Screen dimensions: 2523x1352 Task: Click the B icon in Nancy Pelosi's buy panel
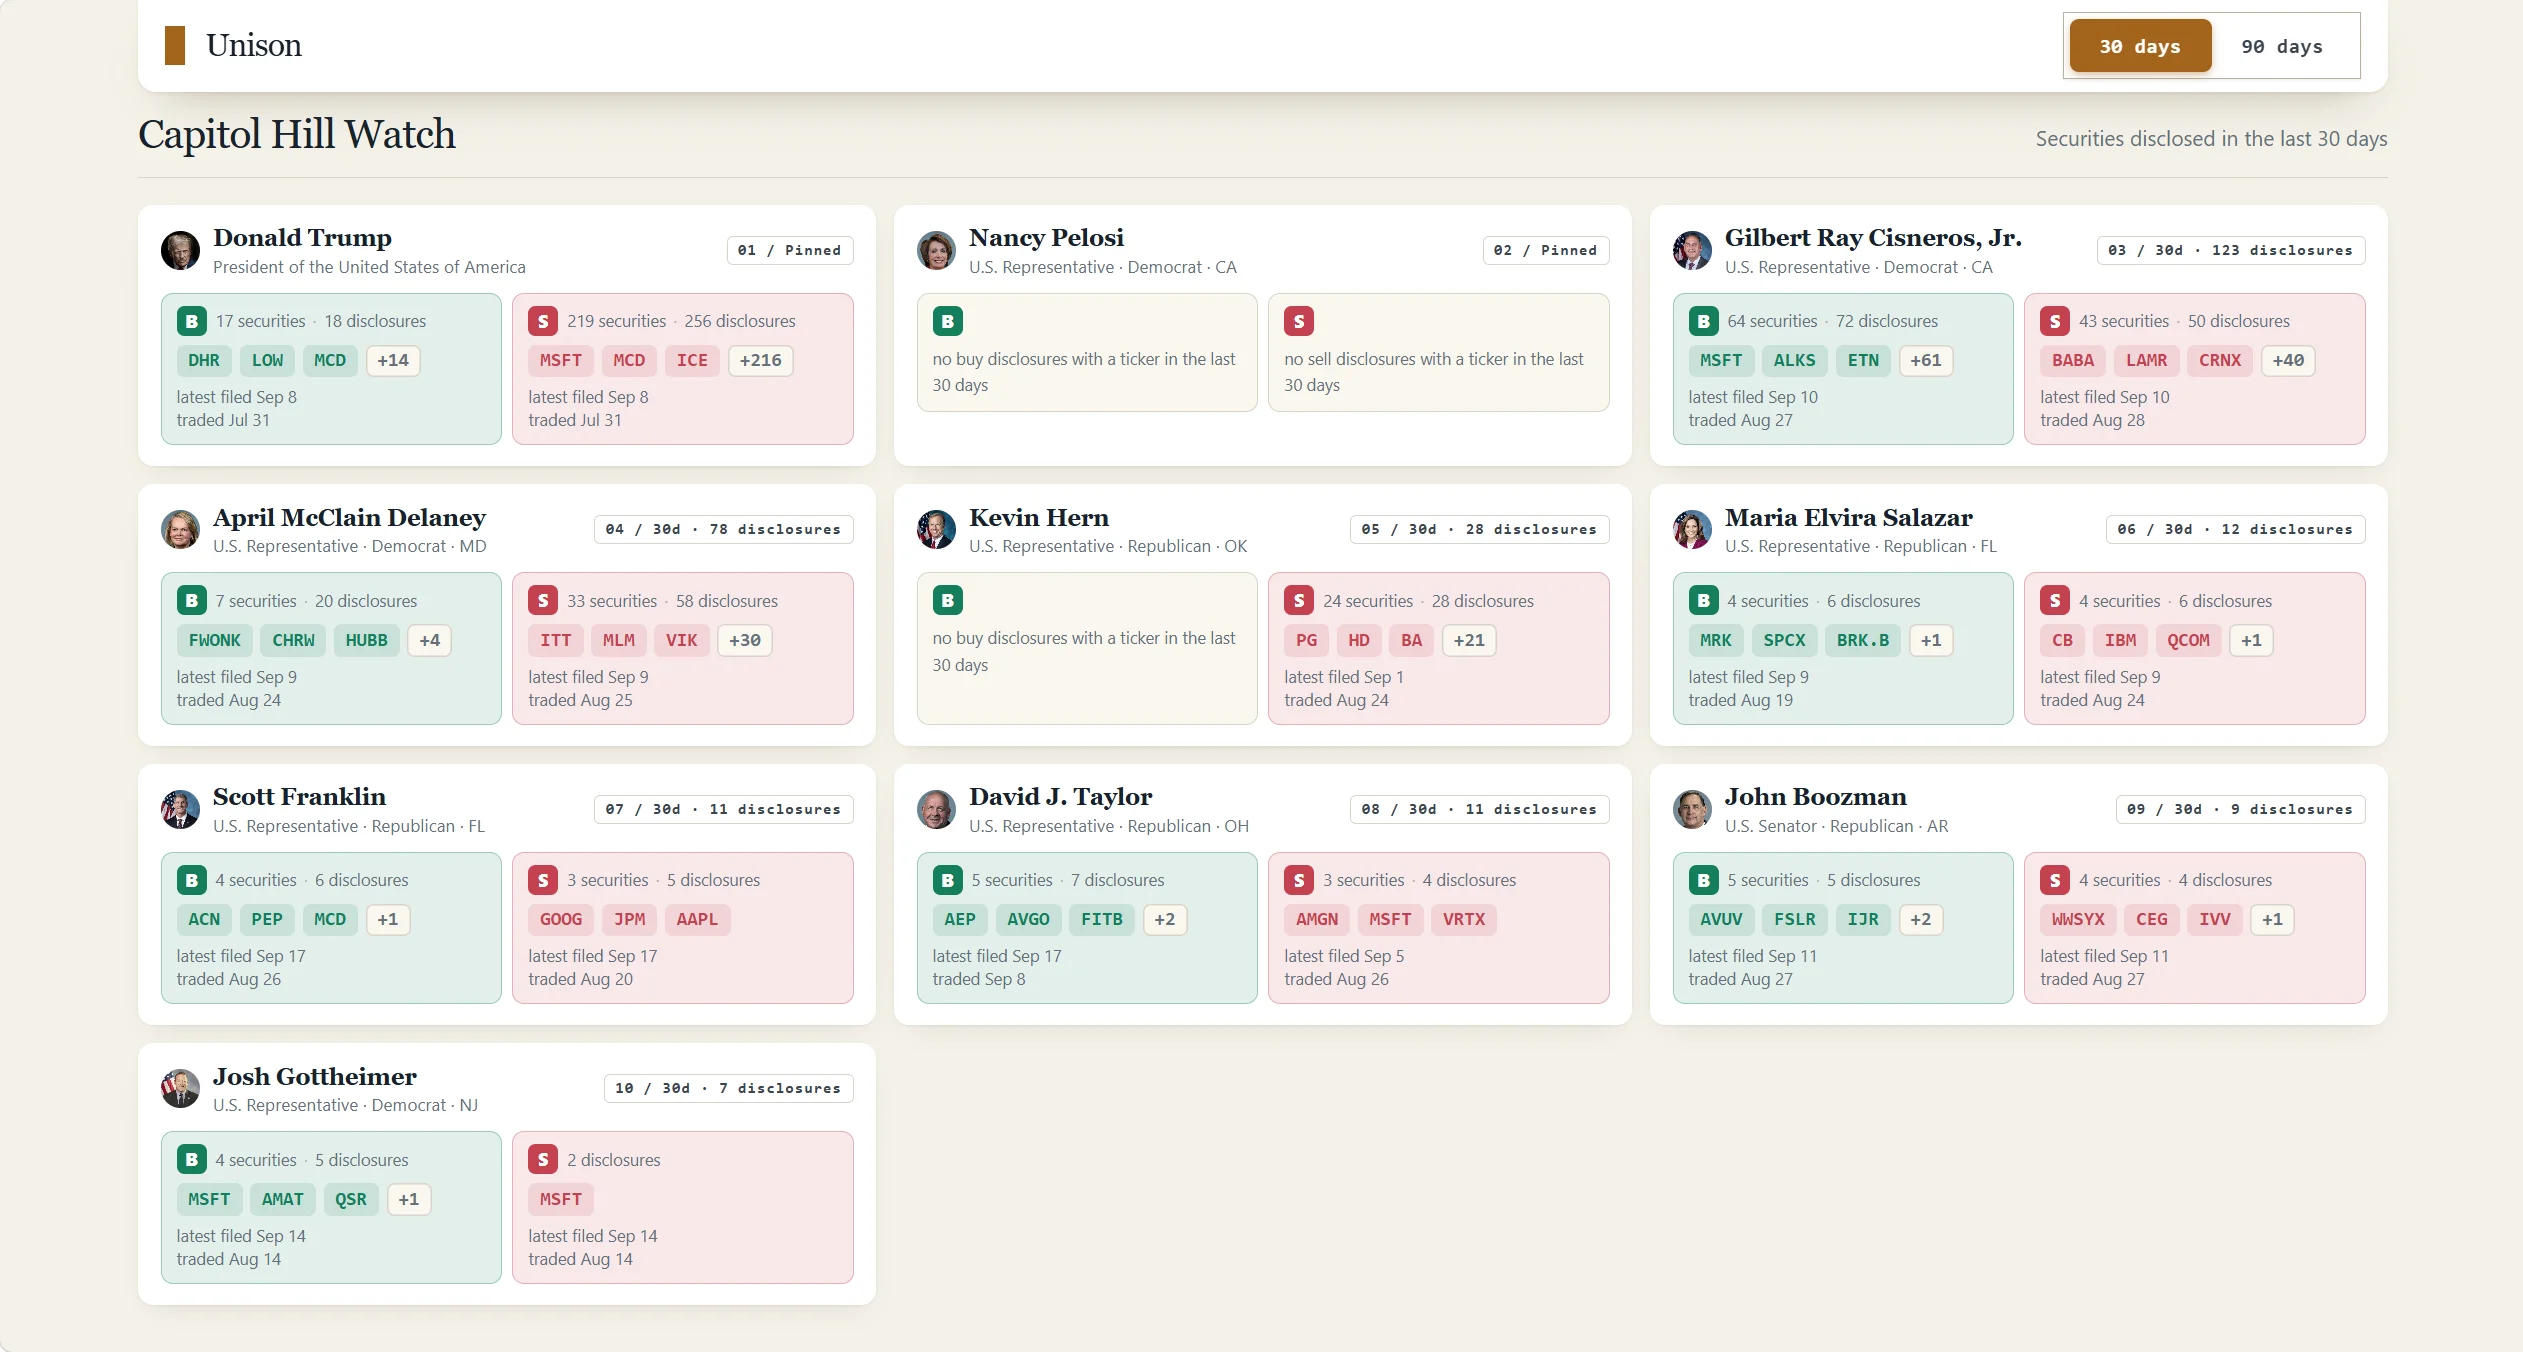pos(948,321)
